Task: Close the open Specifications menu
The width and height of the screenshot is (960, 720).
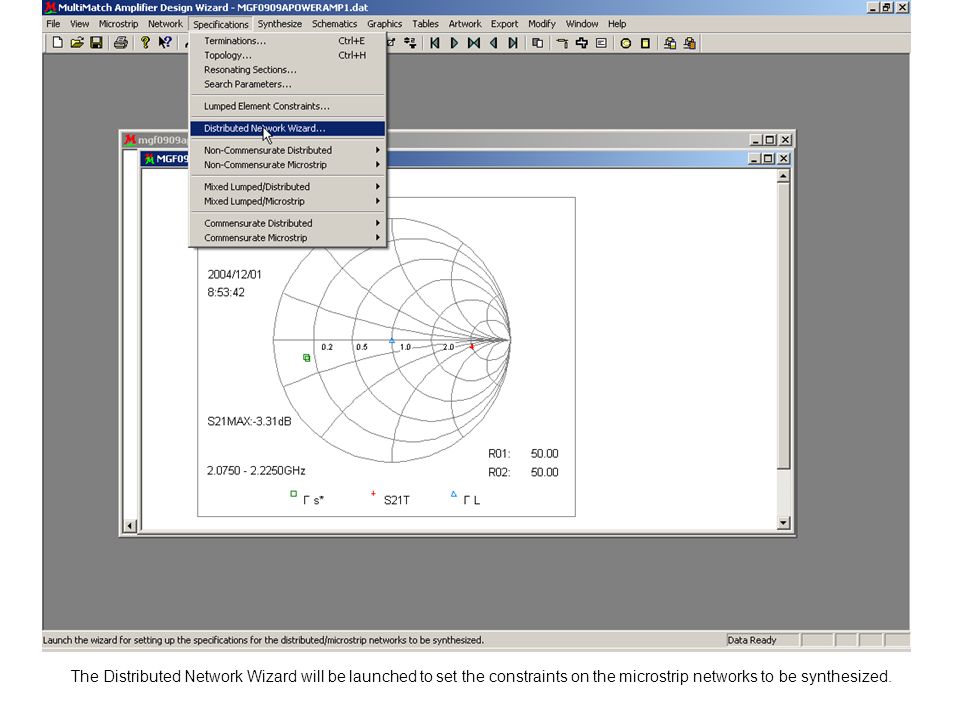Action: 220,24
